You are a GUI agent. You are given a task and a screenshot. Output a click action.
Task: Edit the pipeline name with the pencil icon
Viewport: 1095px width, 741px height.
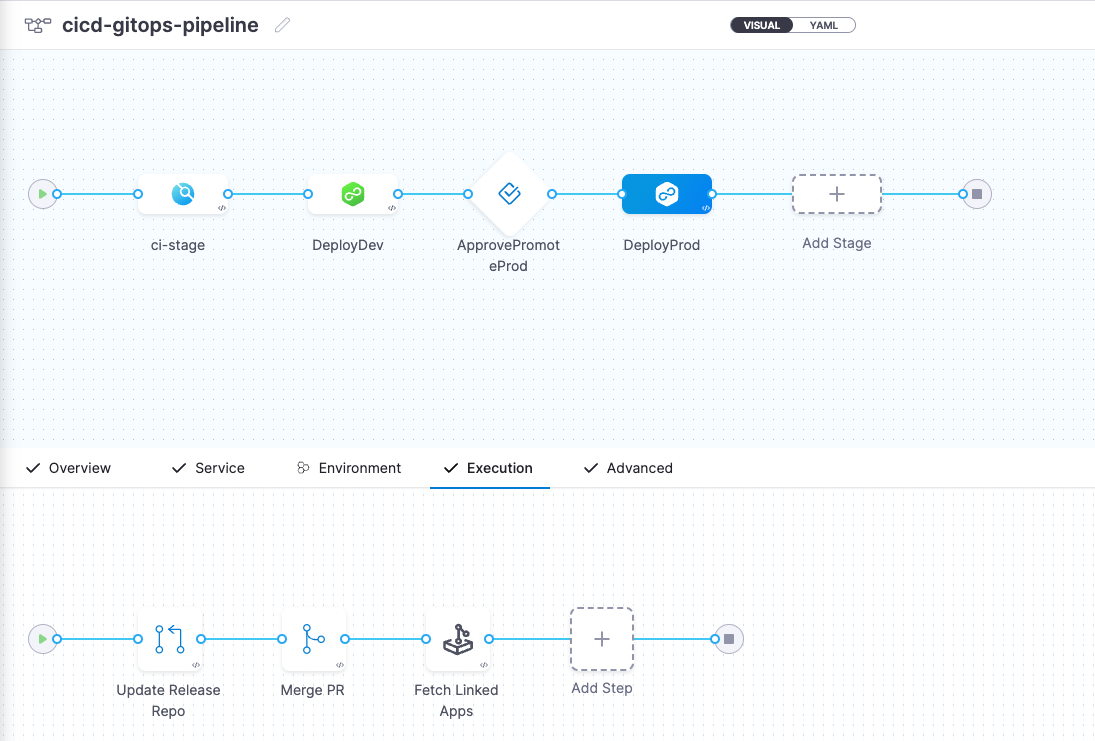point(281,25)
